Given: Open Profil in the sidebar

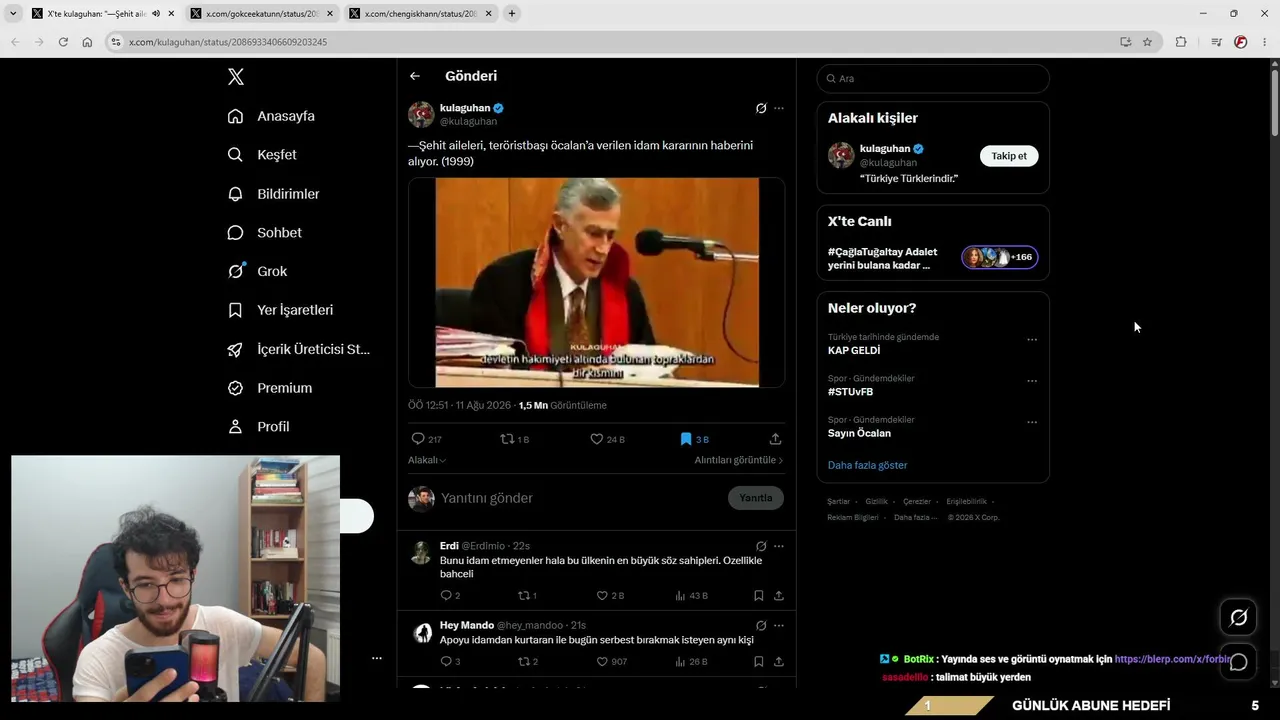Looking at the screenshot, I should [x=259, y=427].
